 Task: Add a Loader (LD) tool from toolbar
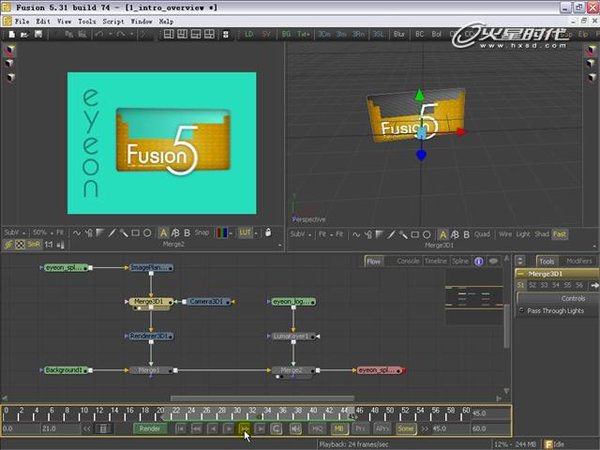tap(249, 34)
